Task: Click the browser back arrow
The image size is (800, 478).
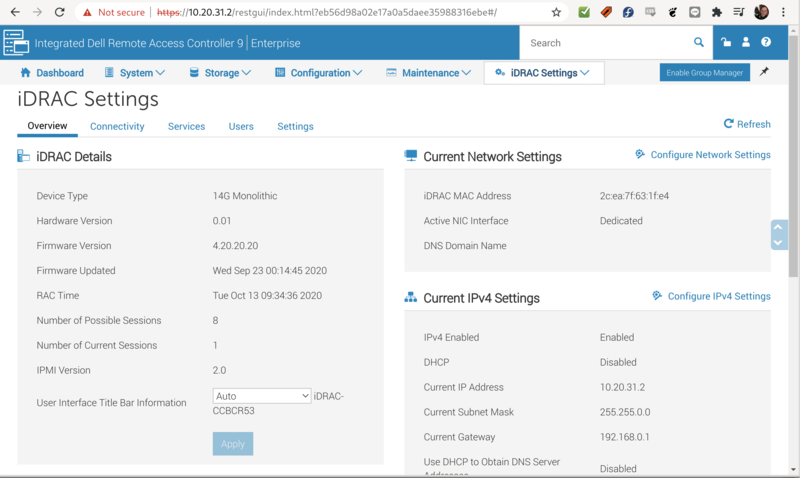Action: point(15,12)
